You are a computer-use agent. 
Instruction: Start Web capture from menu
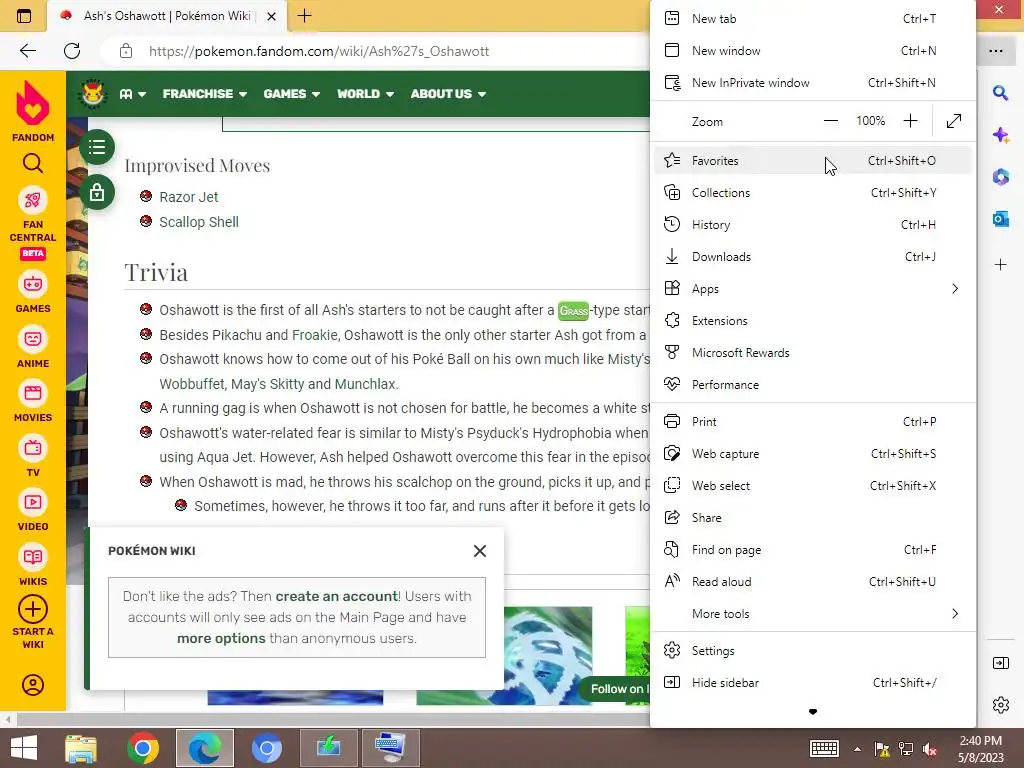click(x=812, y=454)
